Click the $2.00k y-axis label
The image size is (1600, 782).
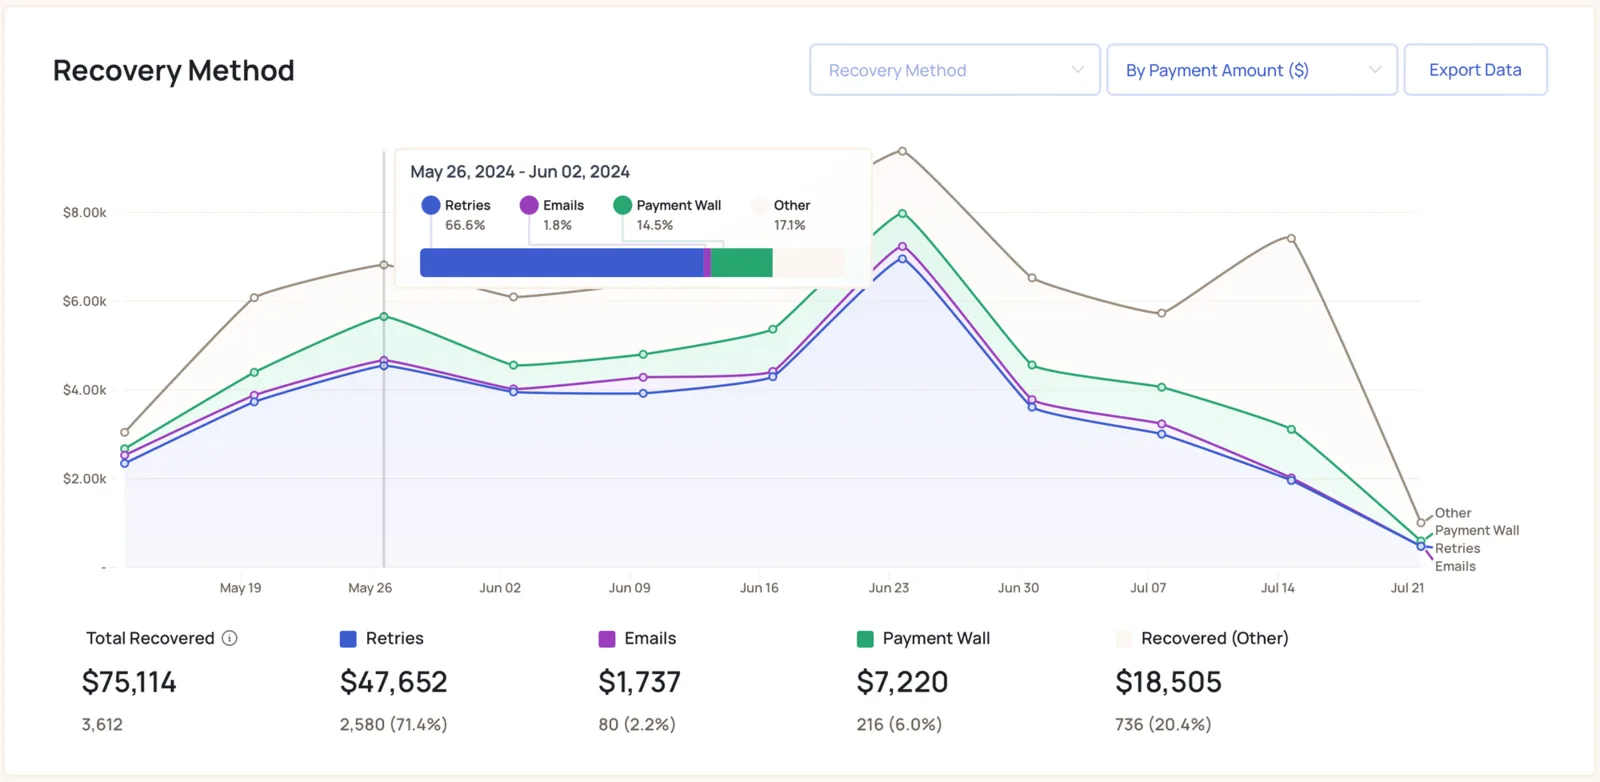(84, 479)
